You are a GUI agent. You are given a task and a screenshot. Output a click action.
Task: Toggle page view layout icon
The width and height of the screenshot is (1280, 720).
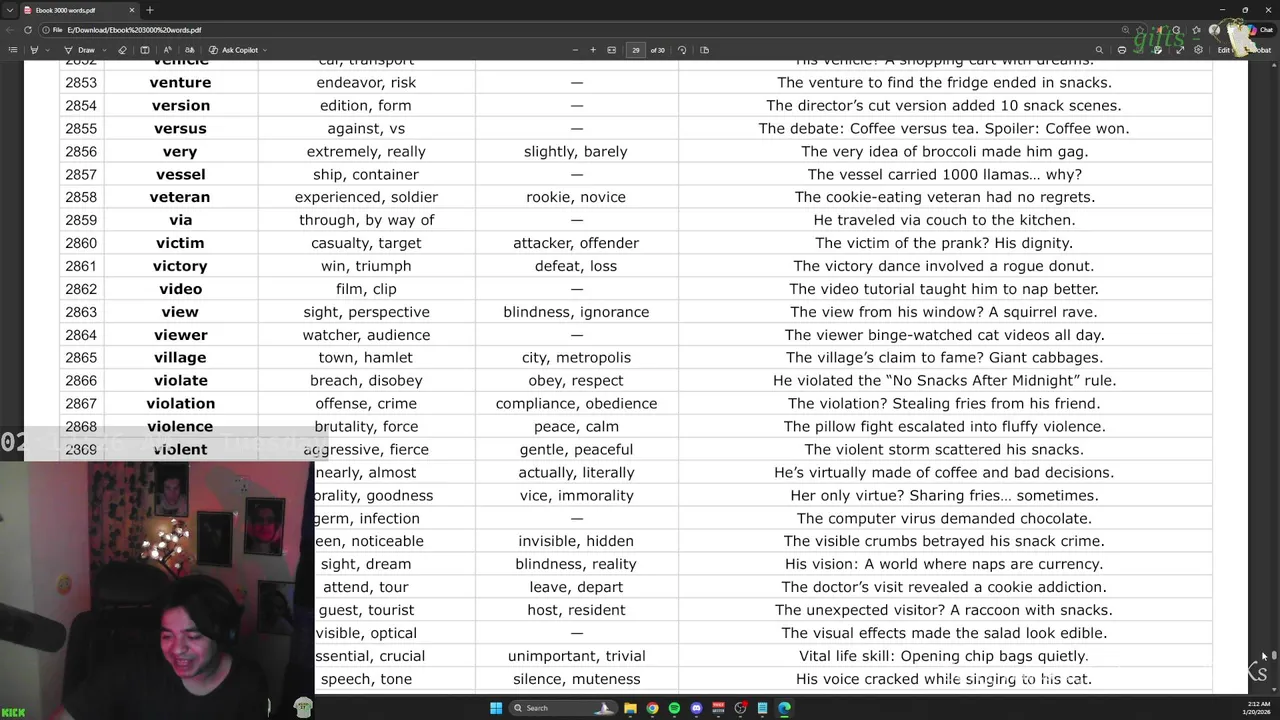(704, 50)
